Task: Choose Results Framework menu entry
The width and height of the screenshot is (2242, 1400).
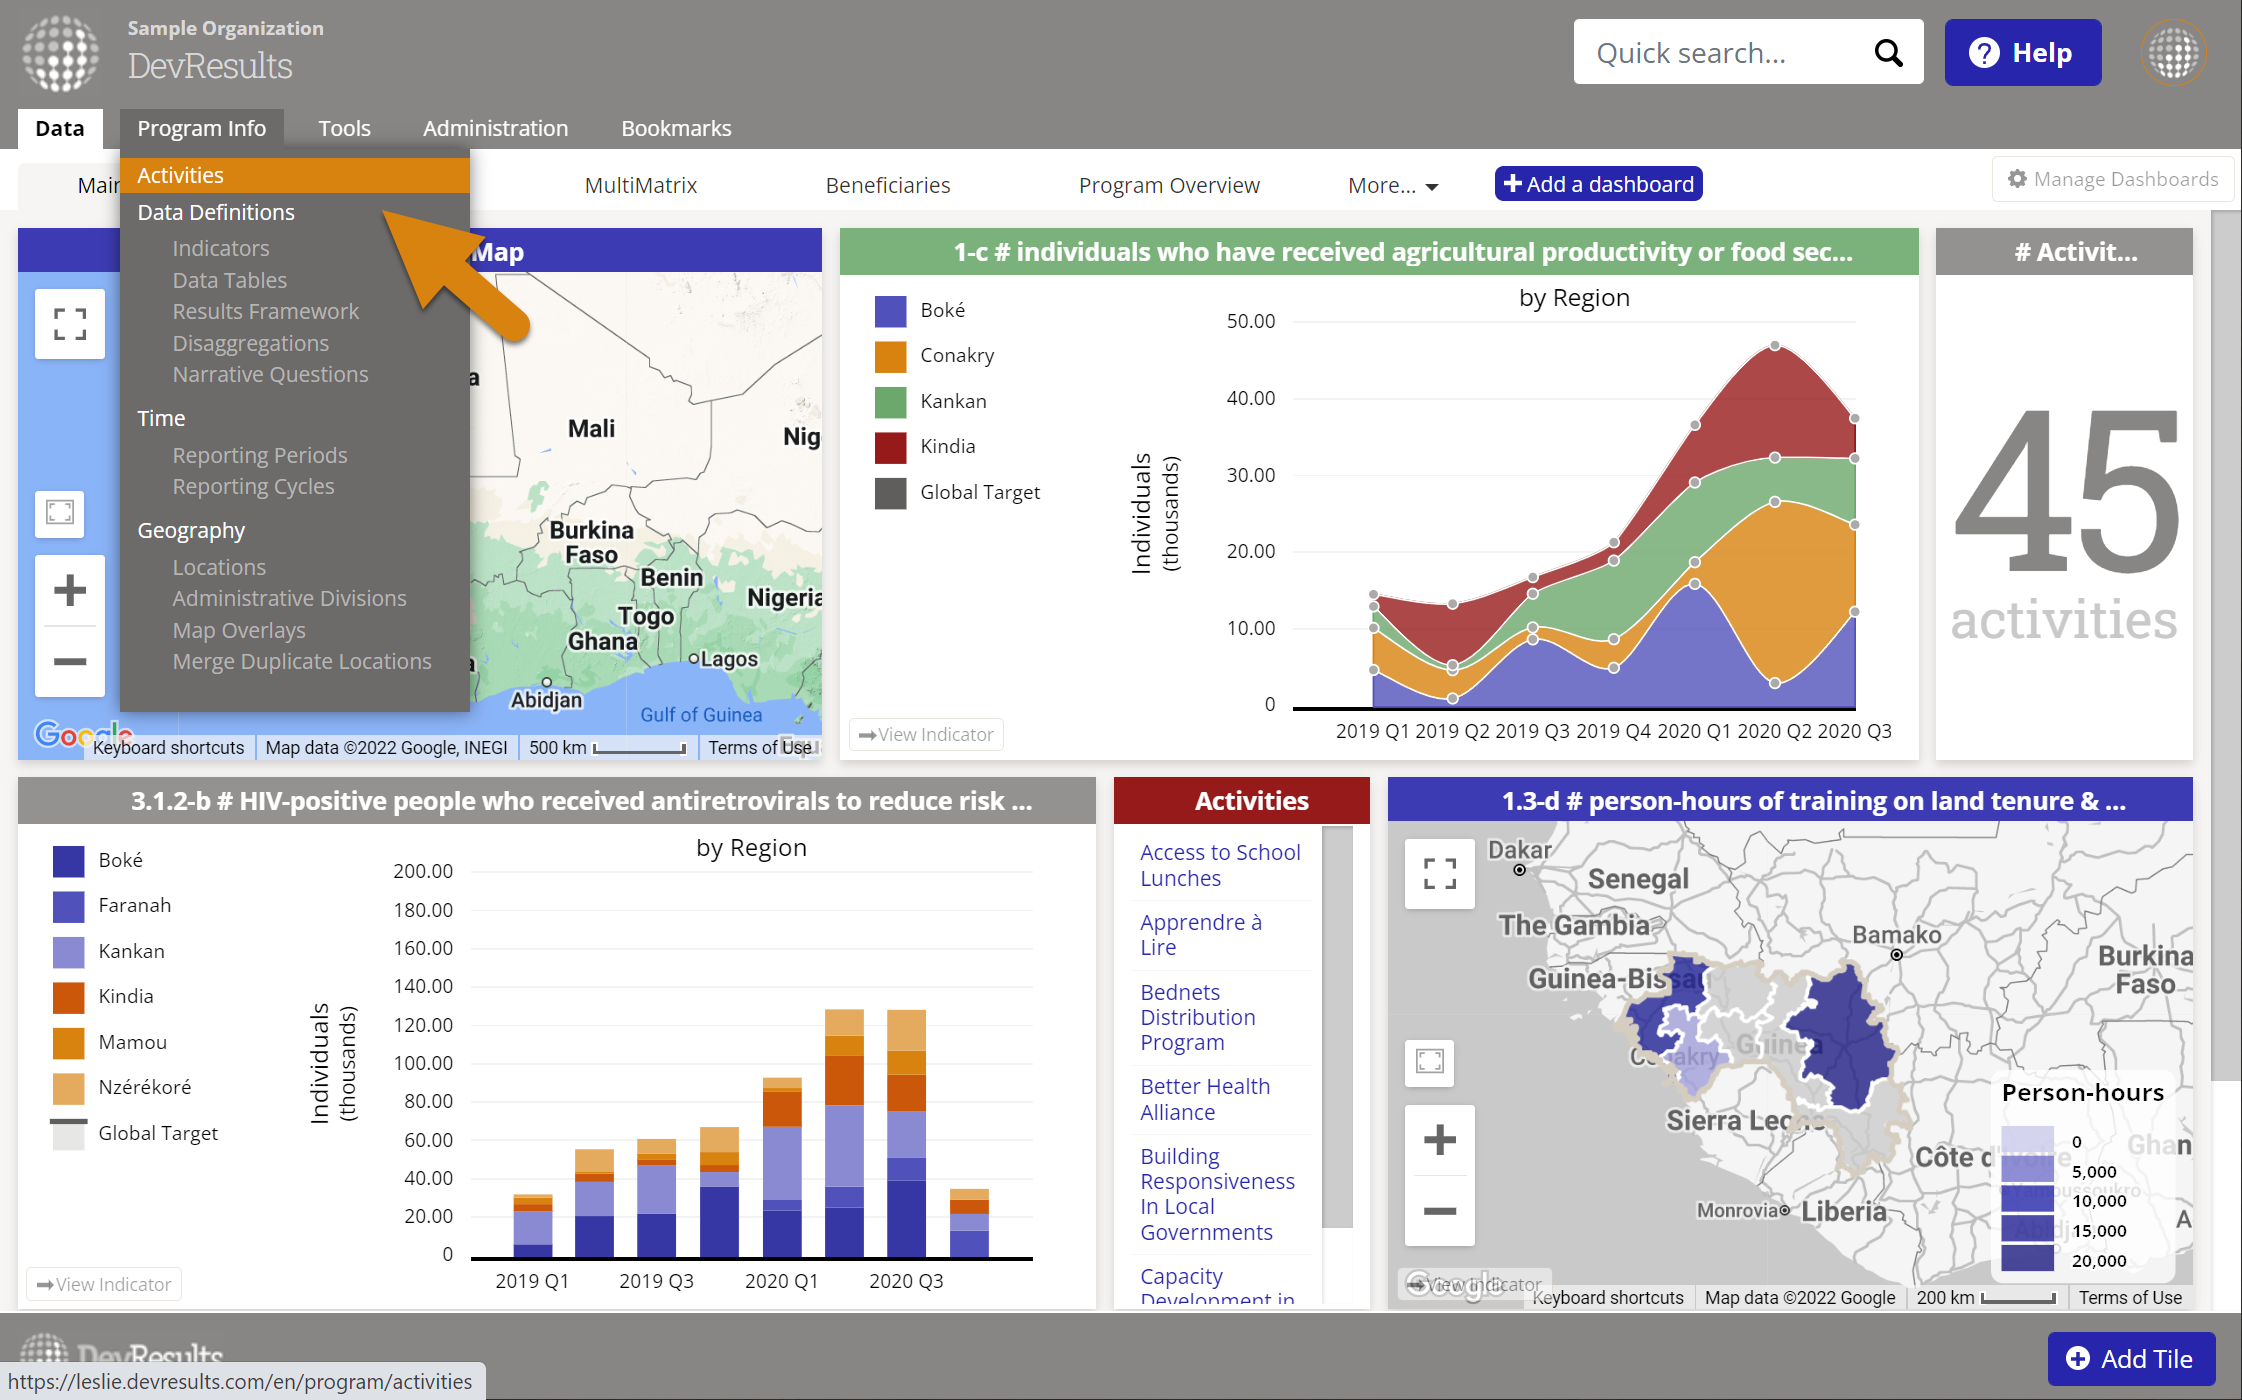Action: [x=265, y=311]
